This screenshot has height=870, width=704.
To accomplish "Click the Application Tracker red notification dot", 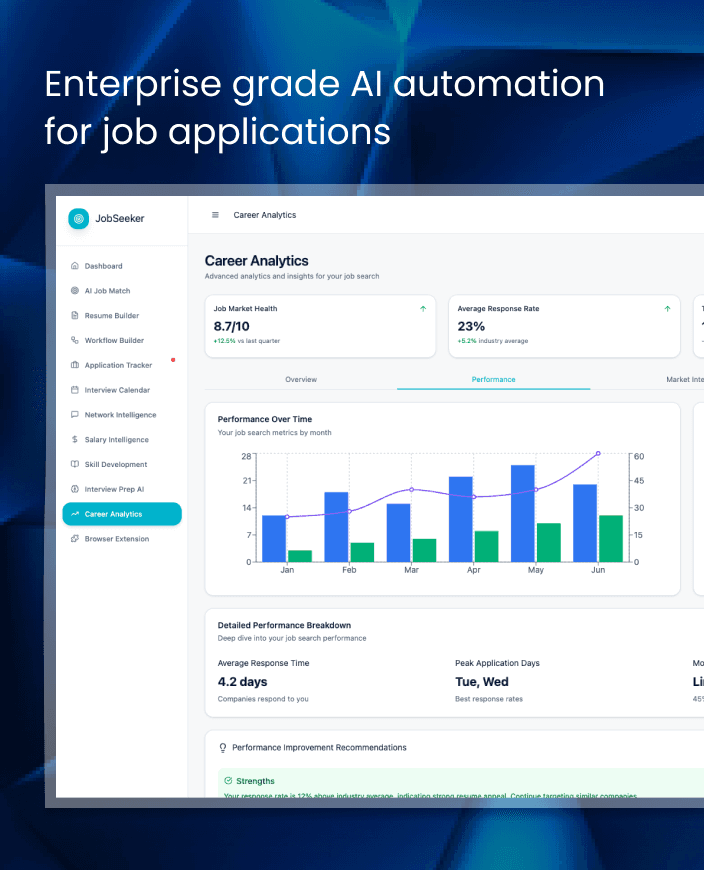I will [173, 360].
